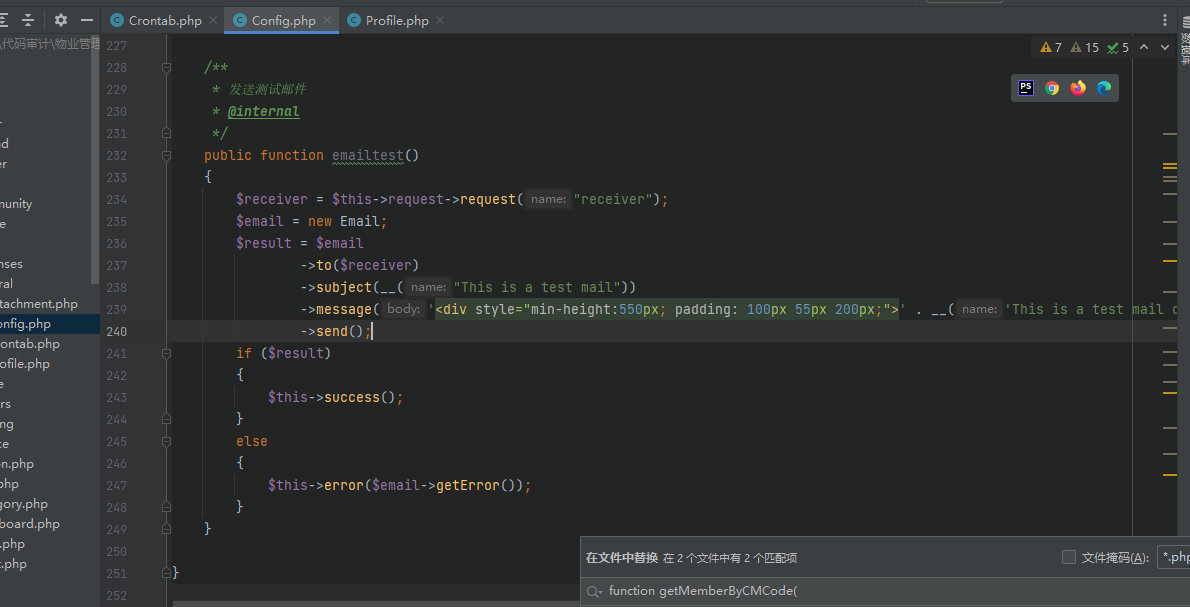
Task: Open editor tabs more options menu
Action: (x=1165, y=20)
